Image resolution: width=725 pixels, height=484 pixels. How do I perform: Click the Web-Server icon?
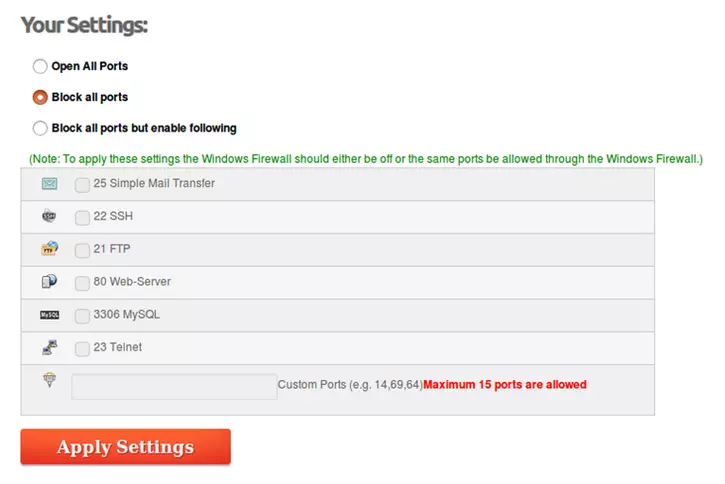[50, 282]
